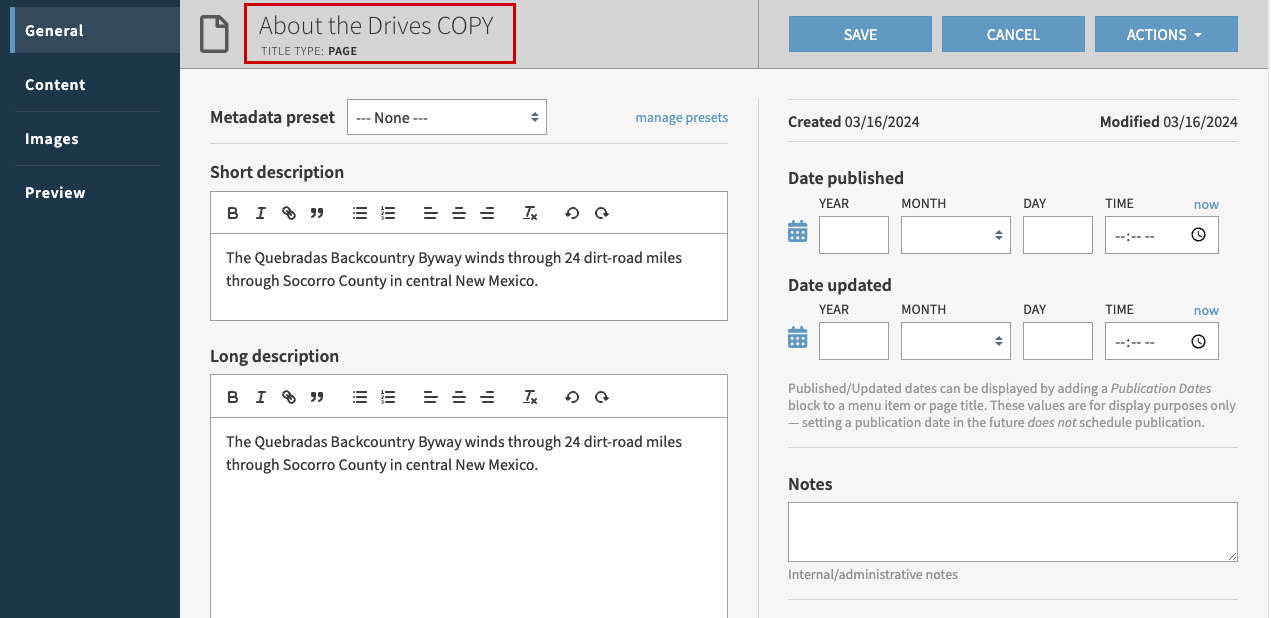1271x618 pixels.
Task: Undo last change in Short description editor
Action: click(x=571, y=212)
